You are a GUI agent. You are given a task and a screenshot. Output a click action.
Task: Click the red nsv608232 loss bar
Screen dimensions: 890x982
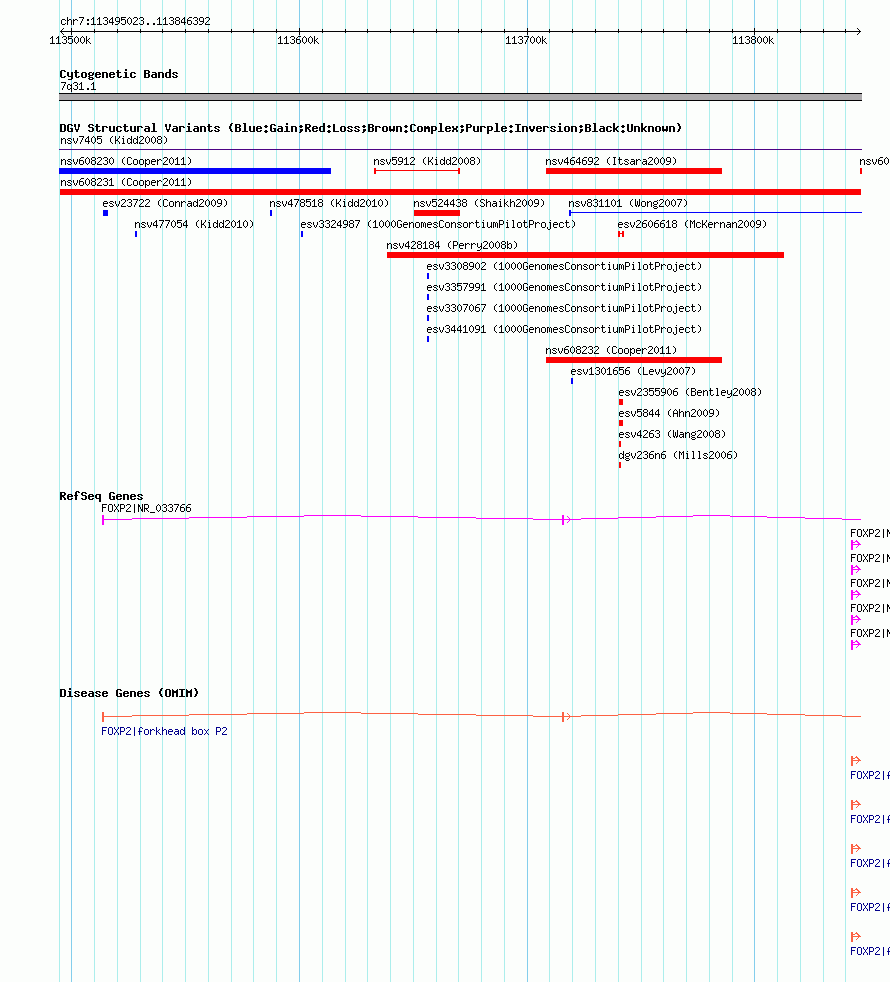pyautogui.click(x=634, y=360)
